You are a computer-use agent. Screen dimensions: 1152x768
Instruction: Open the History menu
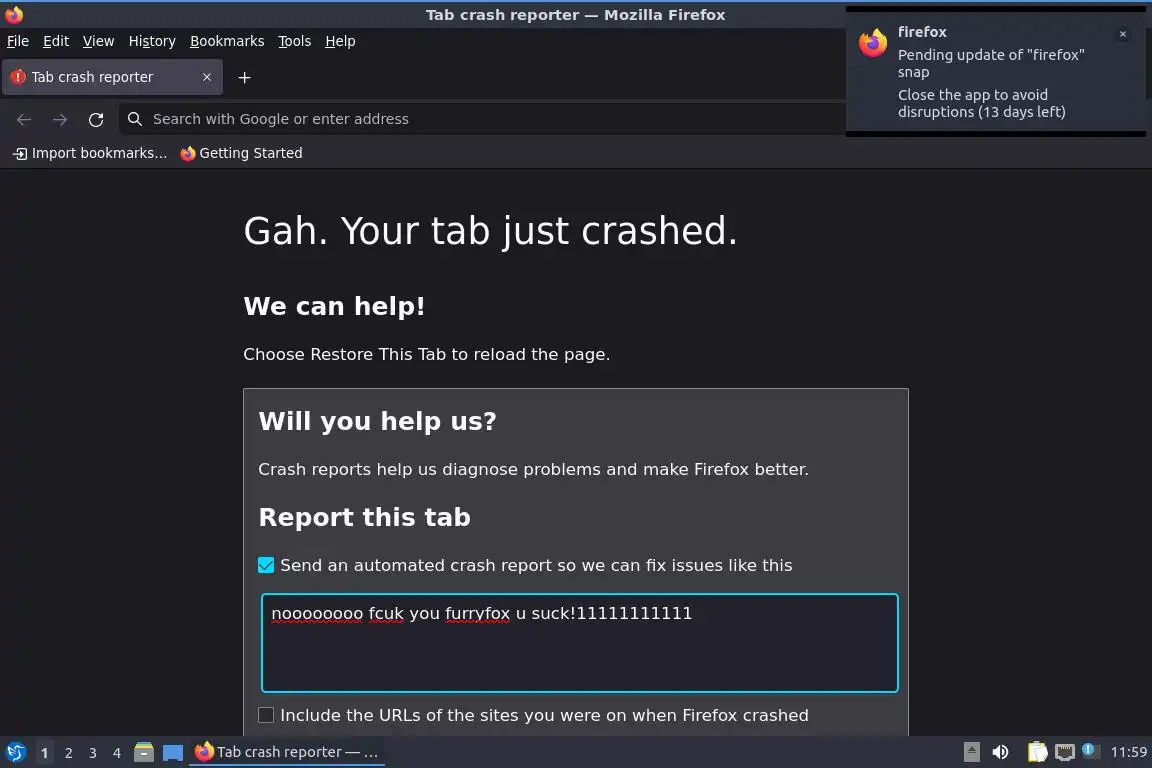tap(152, 41)
